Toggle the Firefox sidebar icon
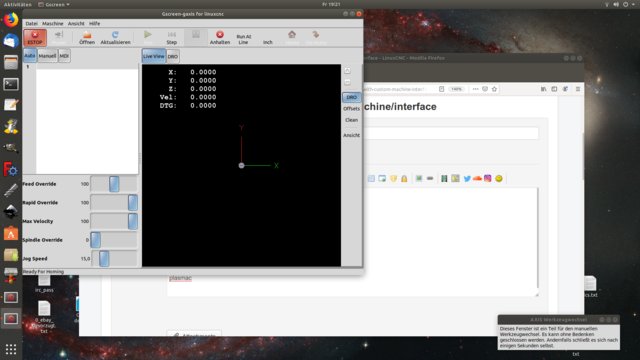The height and width of the screenshot is (360, 640). 554,89
